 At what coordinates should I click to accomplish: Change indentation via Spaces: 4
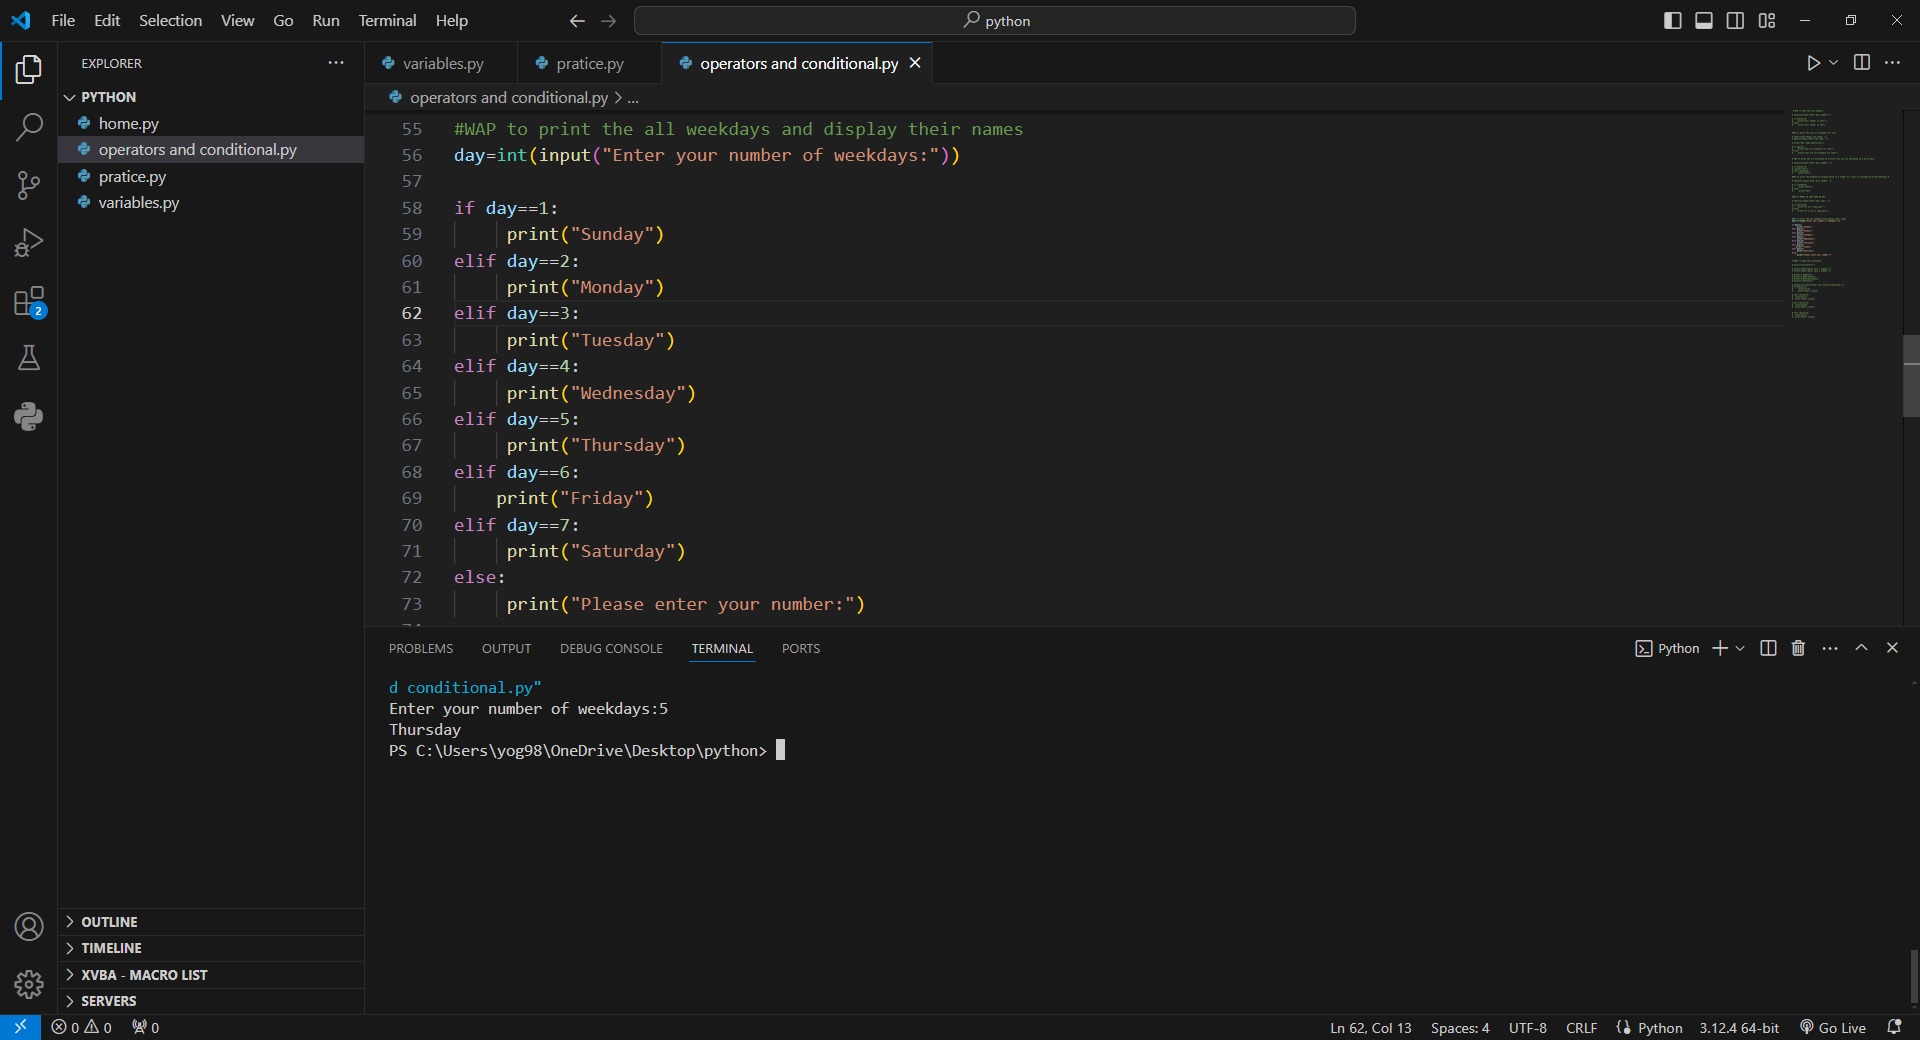[1460, 1027]
